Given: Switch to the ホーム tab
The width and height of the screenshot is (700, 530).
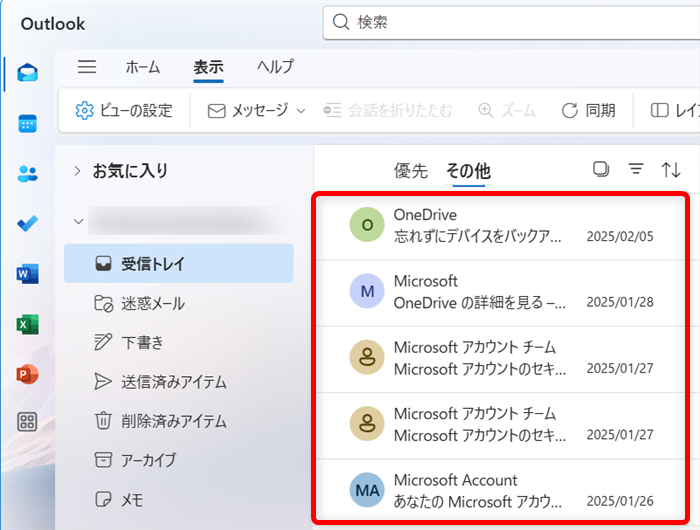Looking at the screenshot, I should click(142, 67).
